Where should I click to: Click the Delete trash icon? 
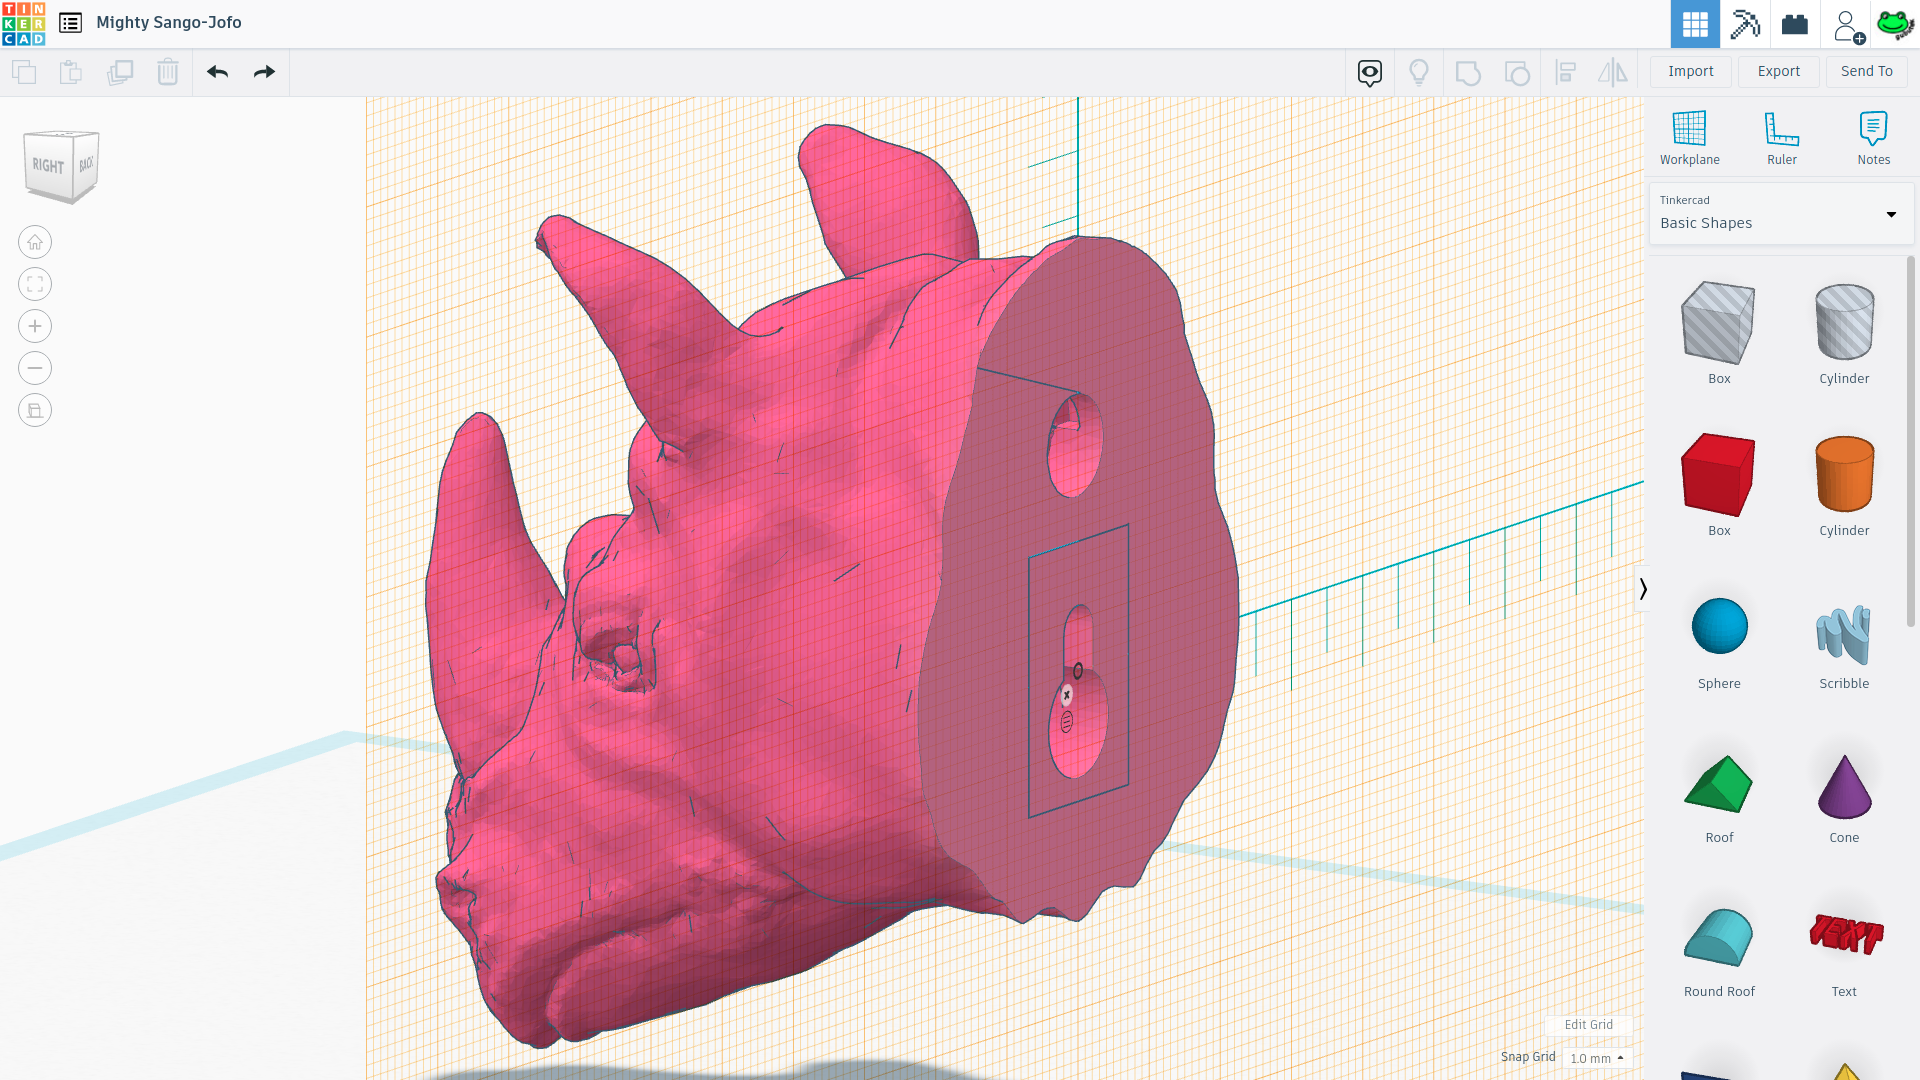tap(168, 72)
